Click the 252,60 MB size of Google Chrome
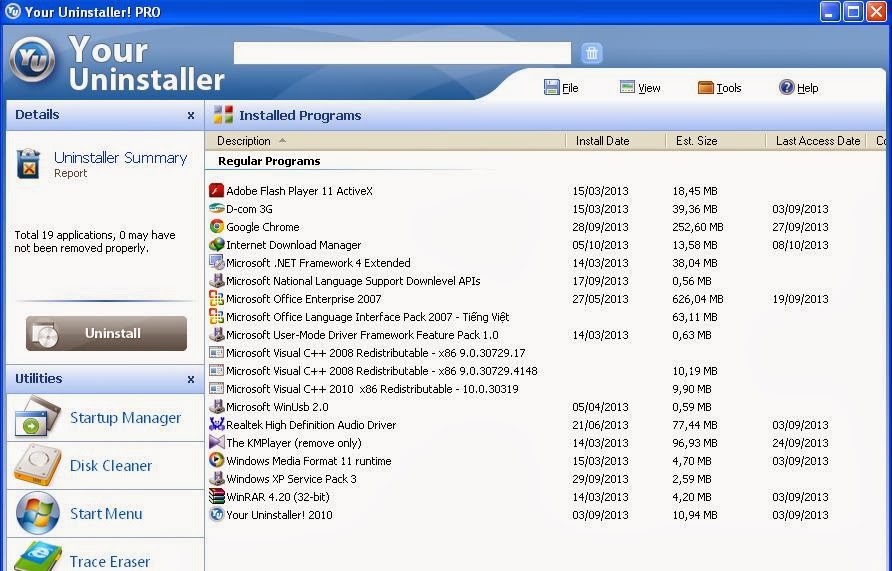The width and height of the screenshot is (892, 571). (697, 227)
